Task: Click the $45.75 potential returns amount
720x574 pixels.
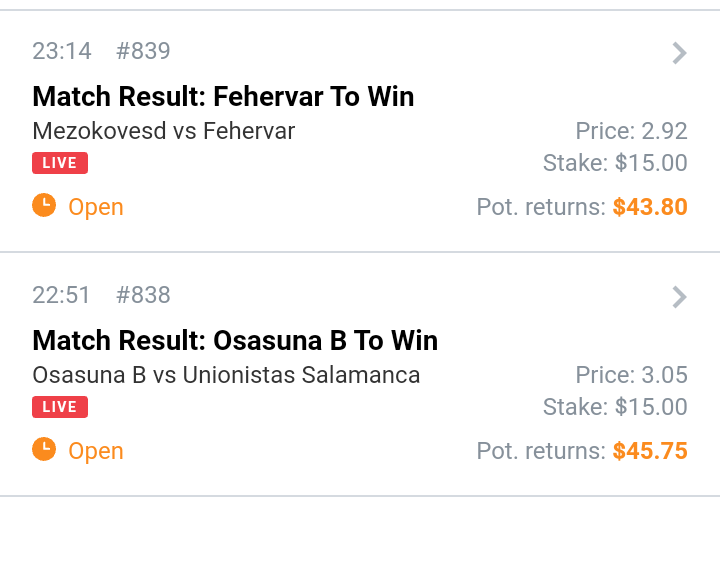Action: 650,451
